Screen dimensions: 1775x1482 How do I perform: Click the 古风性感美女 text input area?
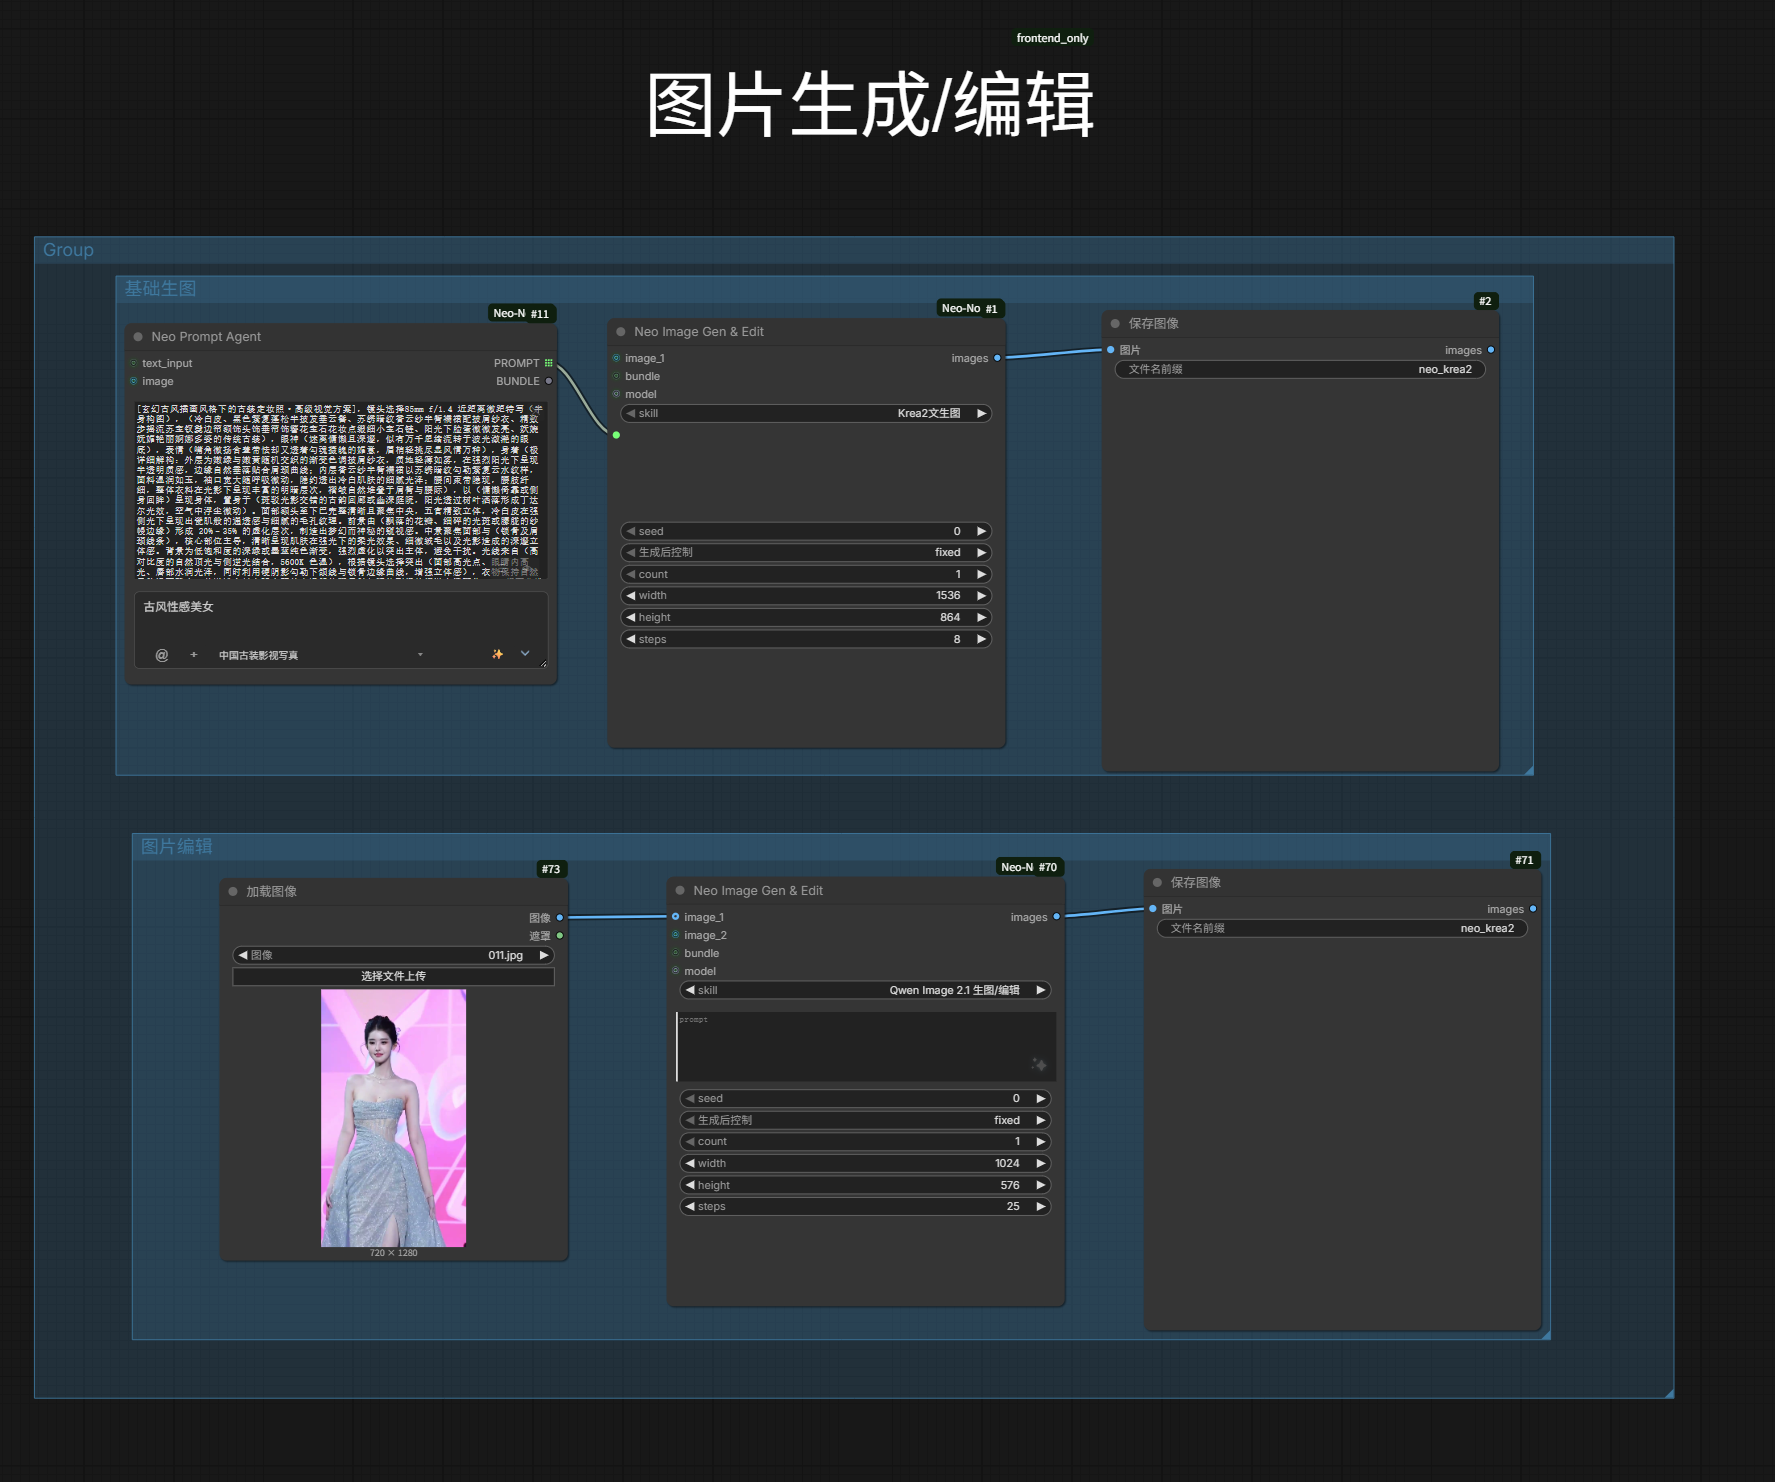coord(341,618)
